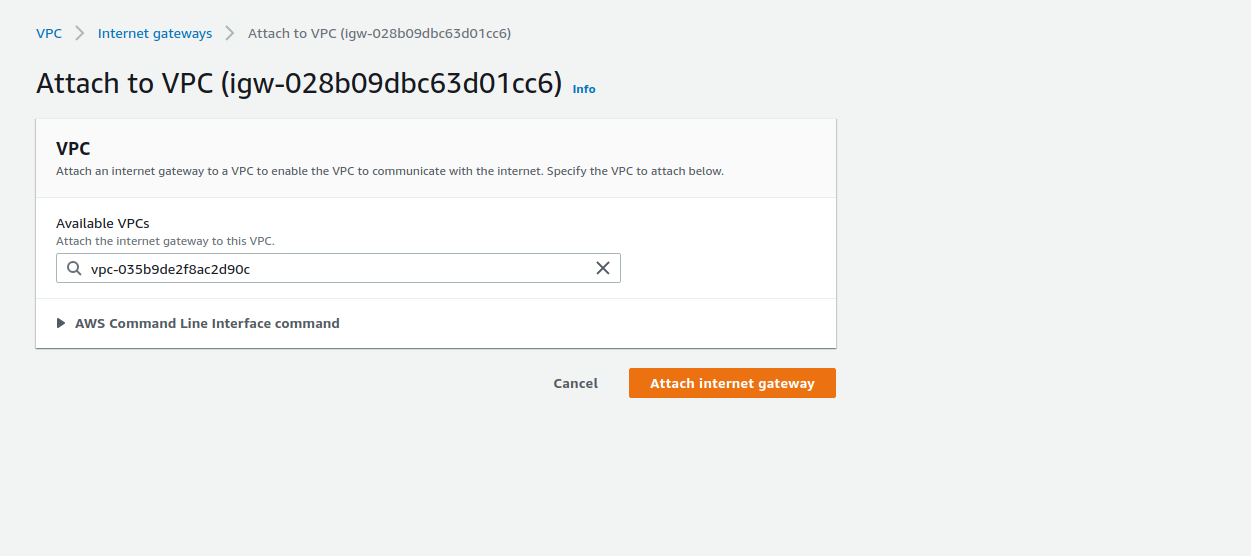This screenshot has width=1251, height=556.
Task: Click the VPC section description sentence
Action: (x=389, y=171)
